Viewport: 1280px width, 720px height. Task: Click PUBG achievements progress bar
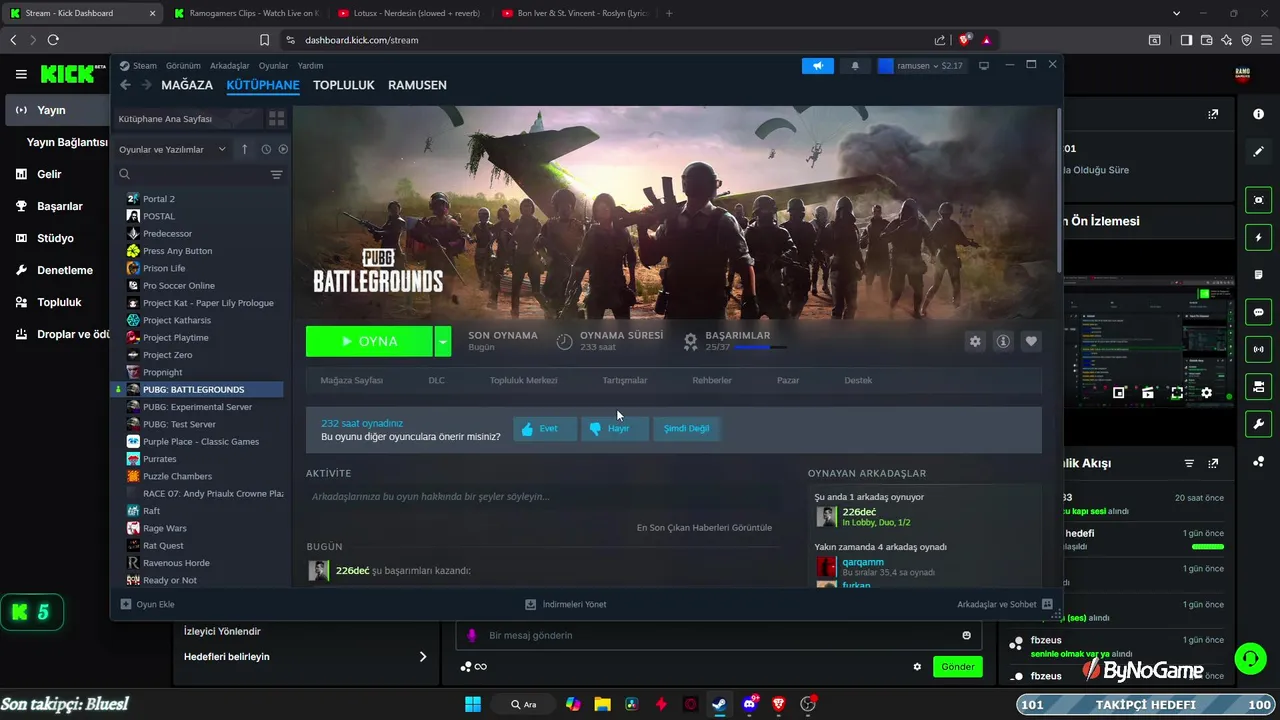pos(759,347)
